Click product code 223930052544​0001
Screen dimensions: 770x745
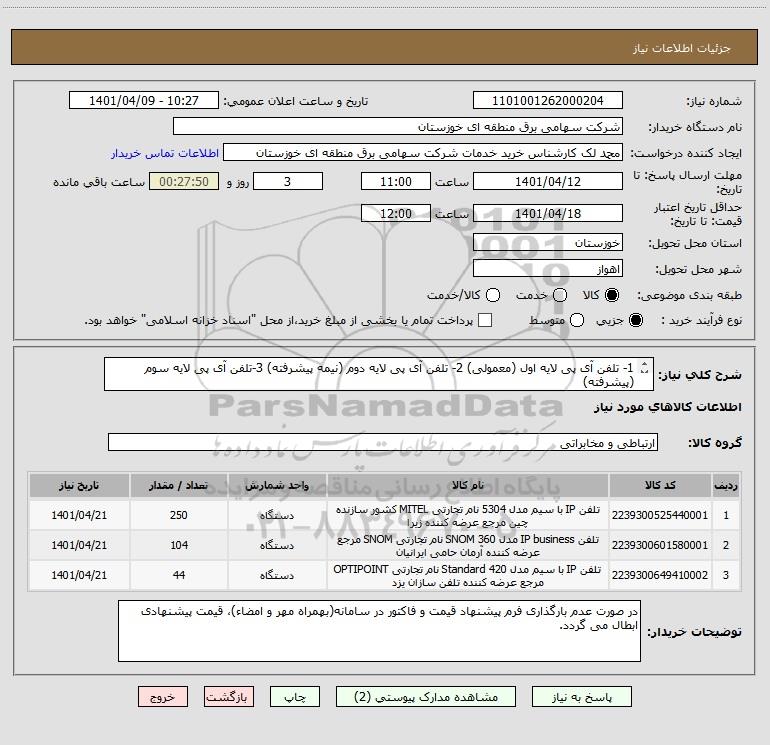660,515
